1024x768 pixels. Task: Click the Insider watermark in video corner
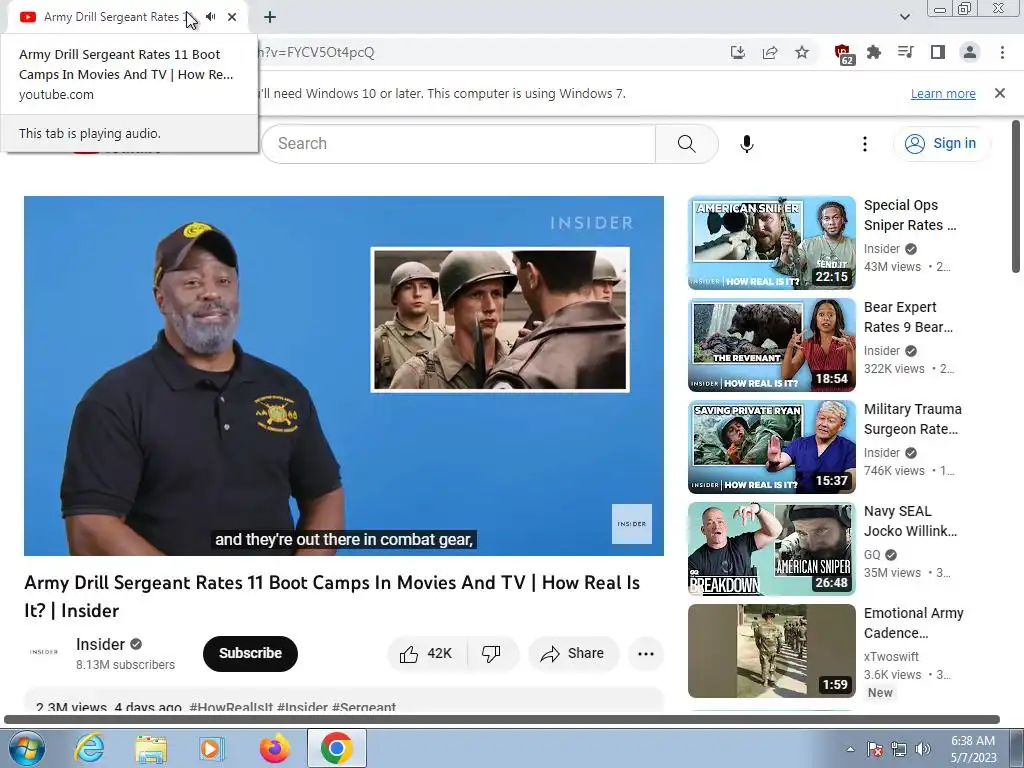[632, 524]
